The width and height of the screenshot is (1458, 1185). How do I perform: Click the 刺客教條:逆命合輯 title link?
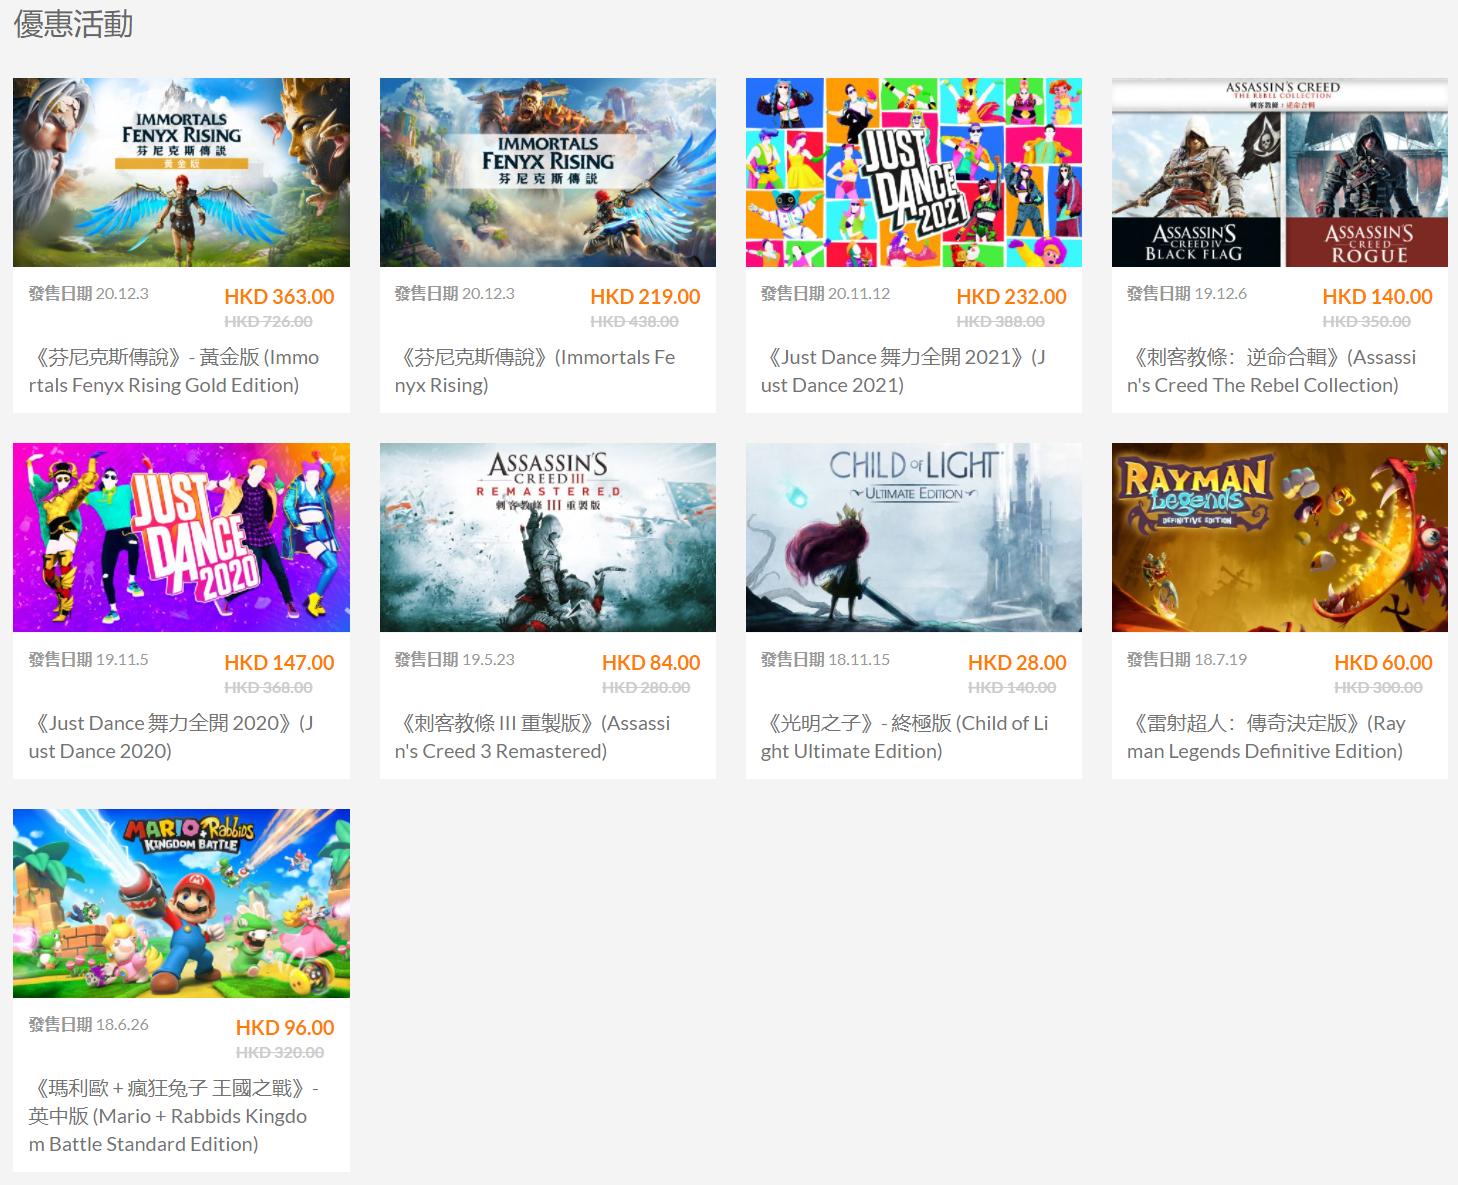coord(1271,371)
